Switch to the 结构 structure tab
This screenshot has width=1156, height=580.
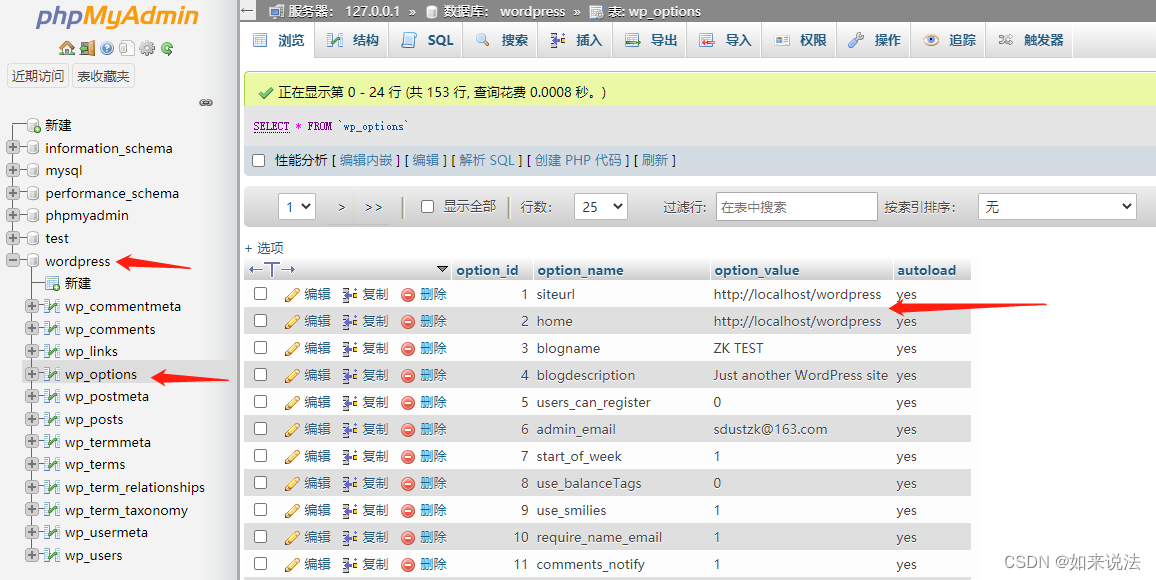point(352,41)
